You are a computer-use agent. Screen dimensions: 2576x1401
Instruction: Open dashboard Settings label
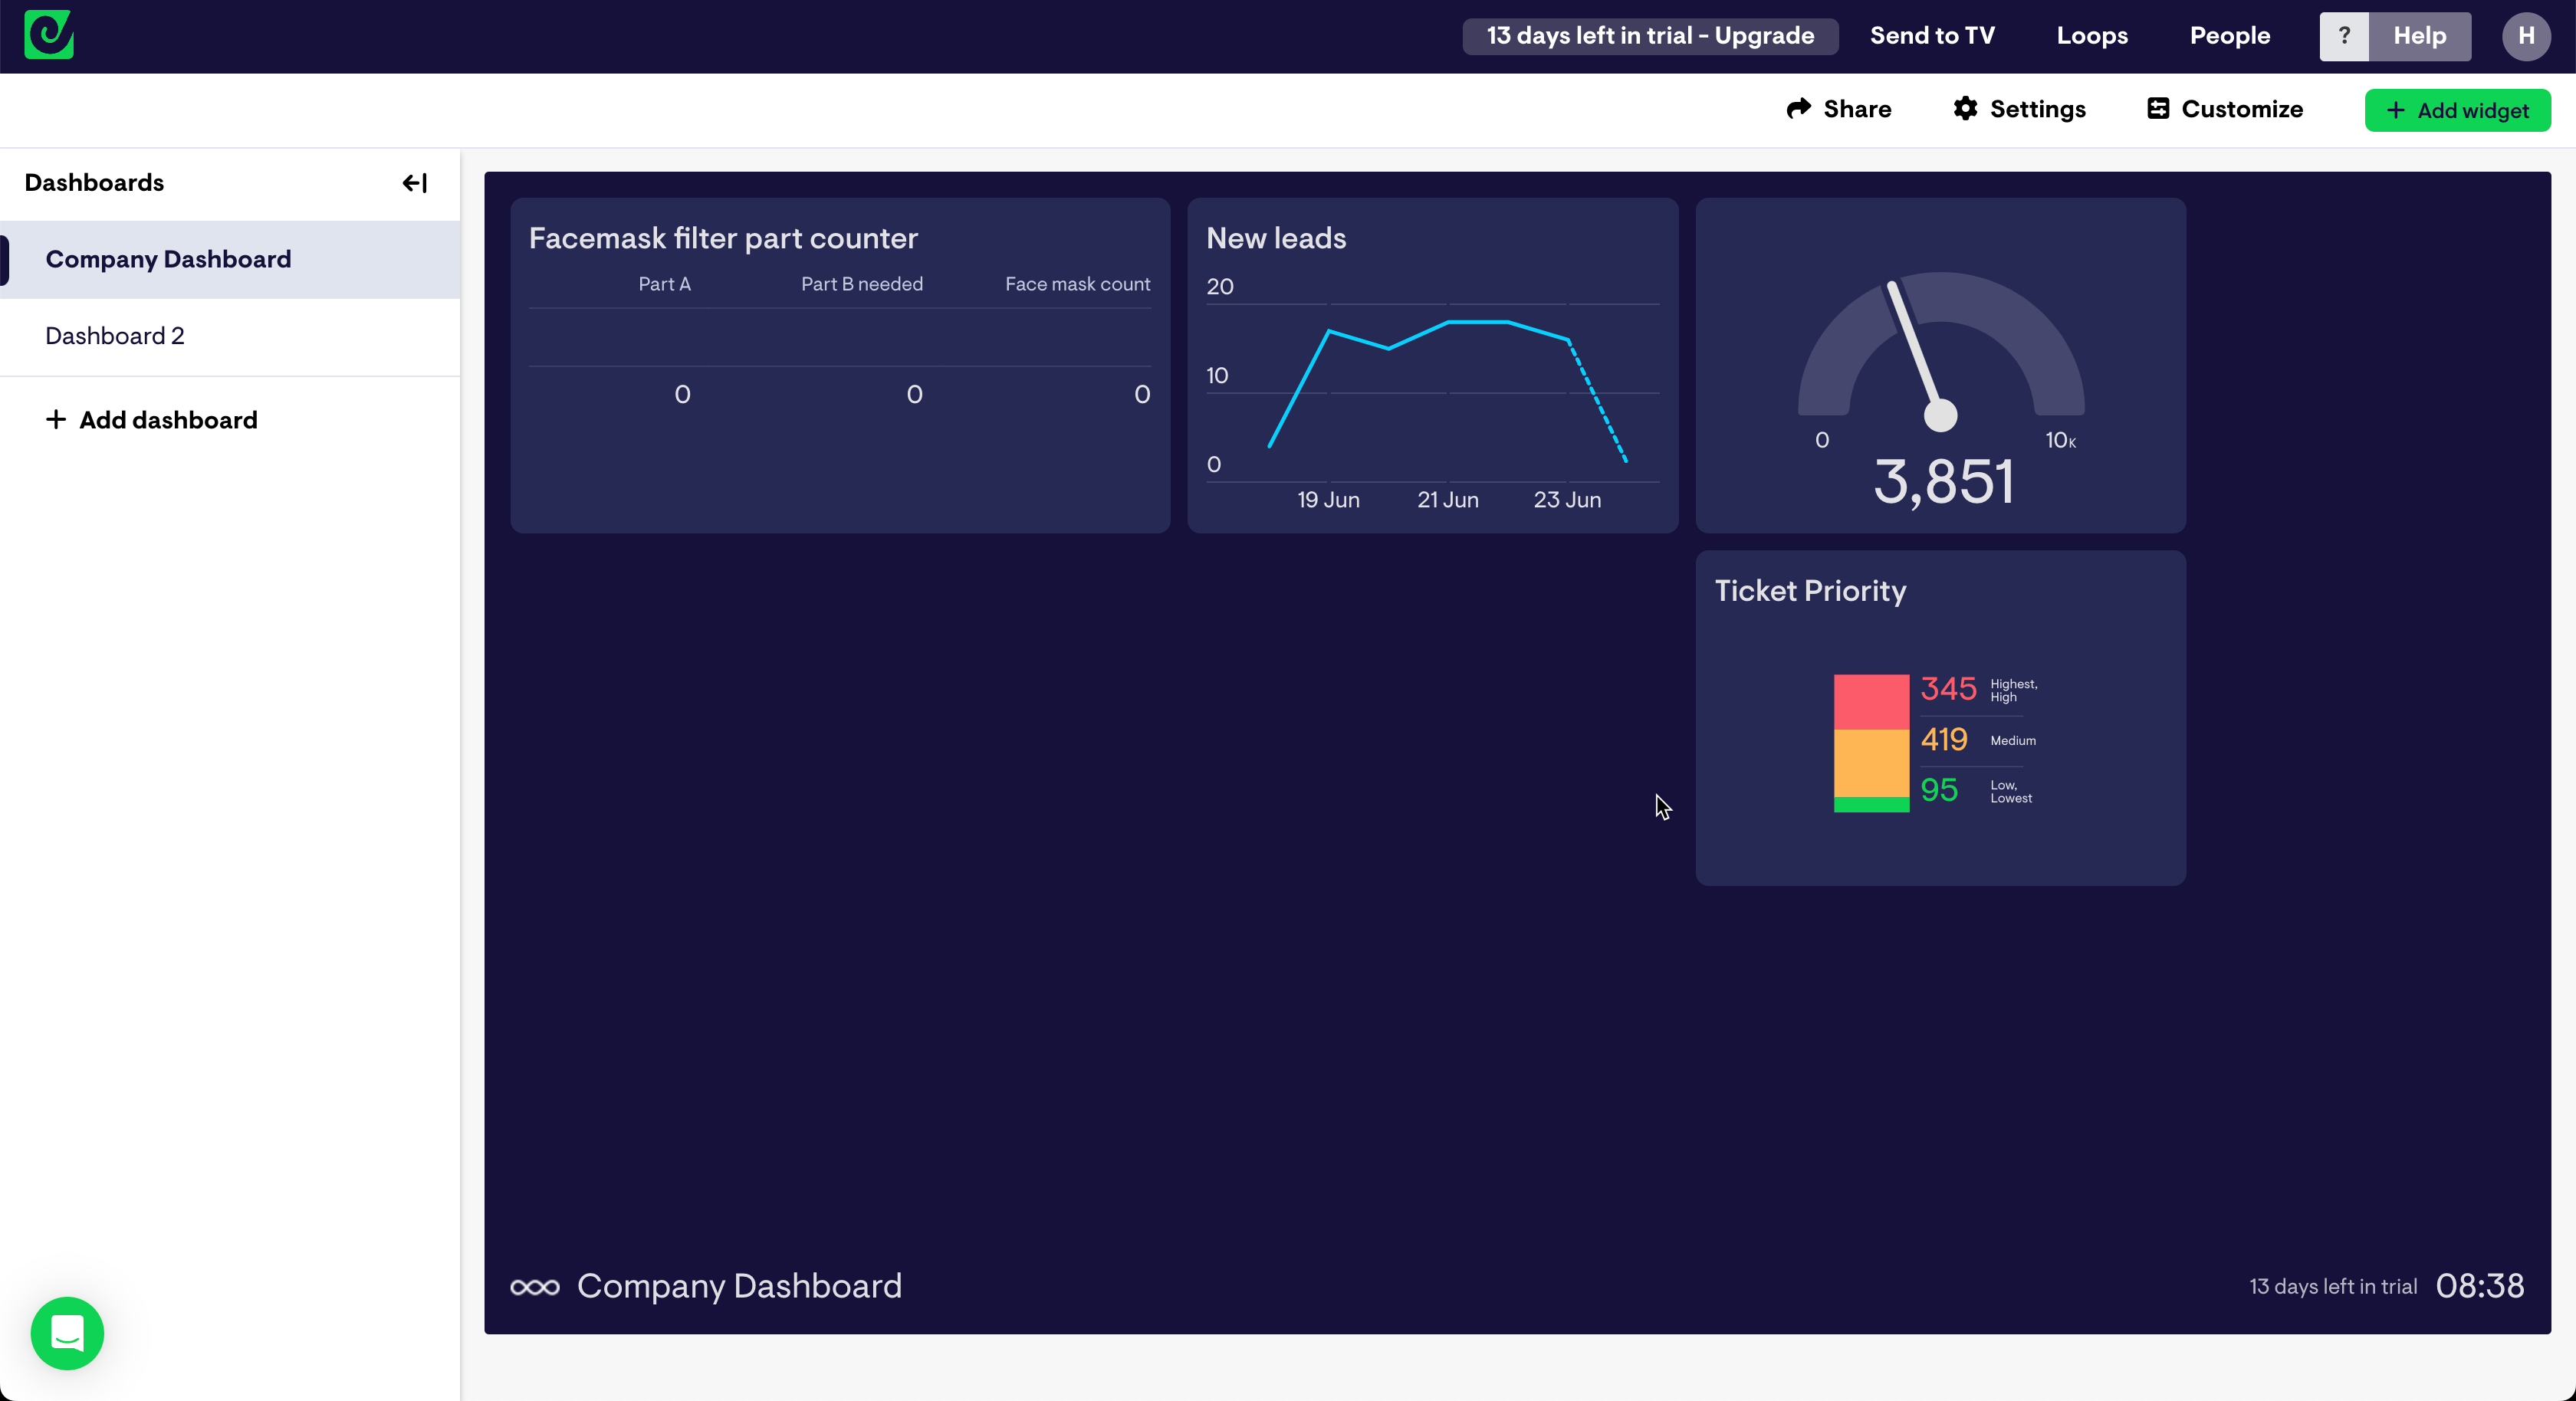click(x=2038, y=109)
